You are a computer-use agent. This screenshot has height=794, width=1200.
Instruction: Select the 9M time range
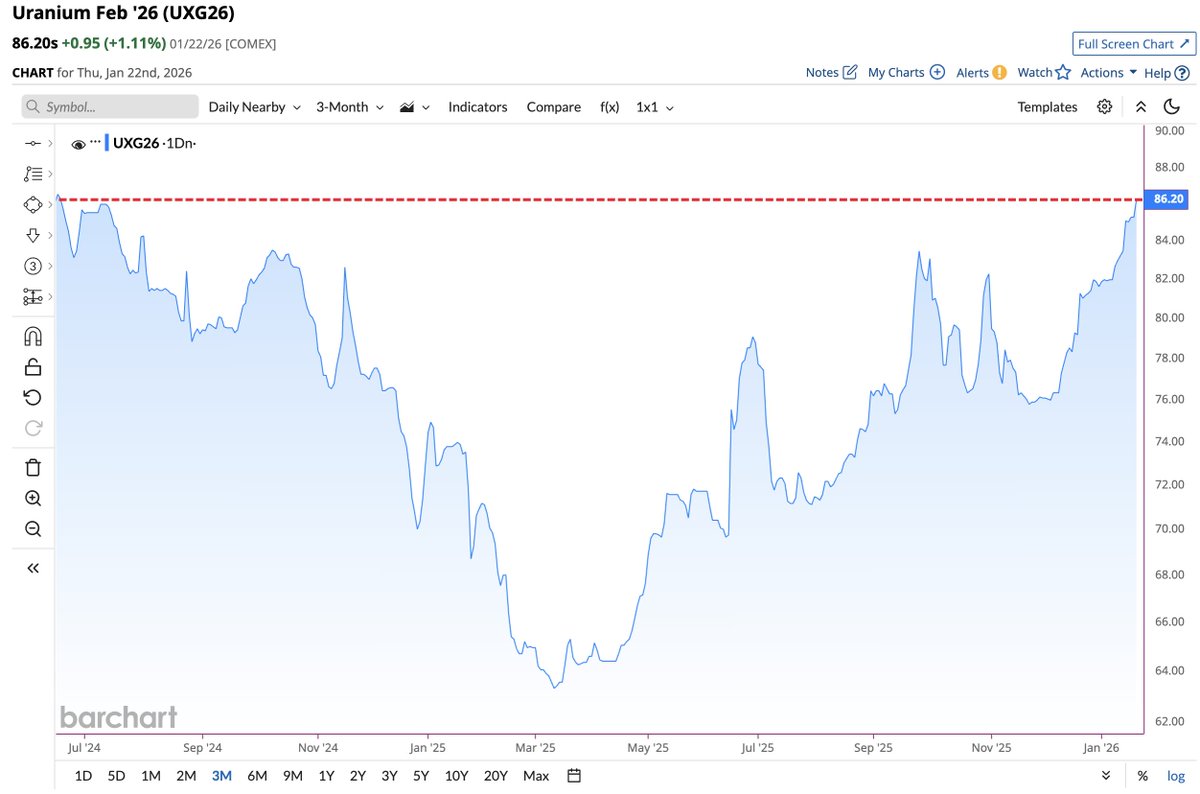293,775
